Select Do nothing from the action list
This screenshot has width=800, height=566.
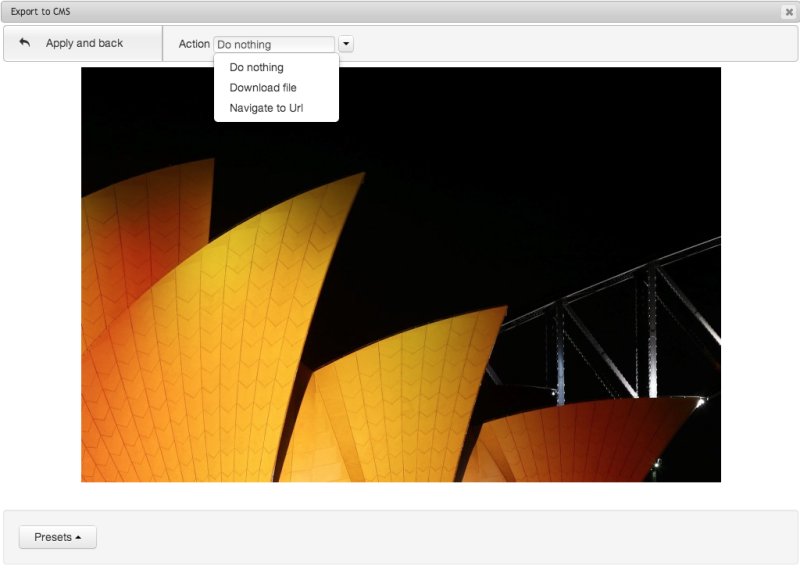pos(276,67)
